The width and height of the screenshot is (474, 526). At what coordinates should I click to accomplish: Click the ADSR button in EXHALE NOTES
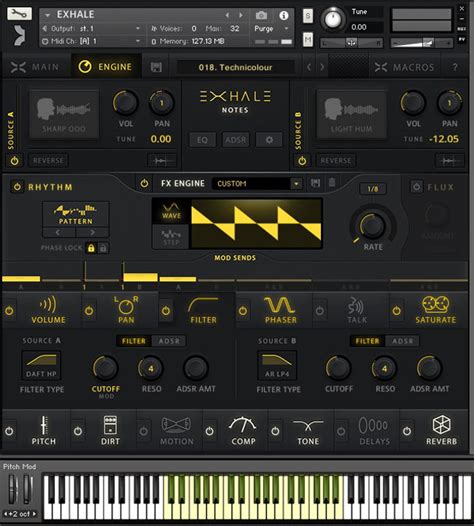[x=235, y=140]
